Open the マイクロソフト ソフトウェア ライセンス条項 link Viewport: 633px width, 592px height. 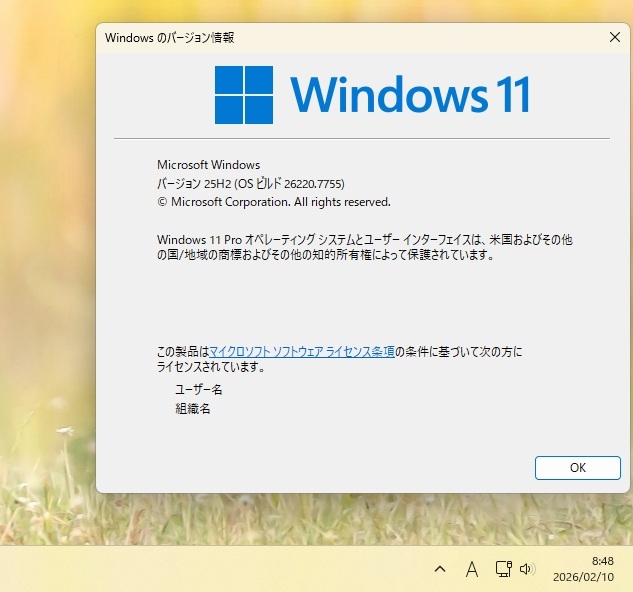pyautogui.click(x=302, y=352)
